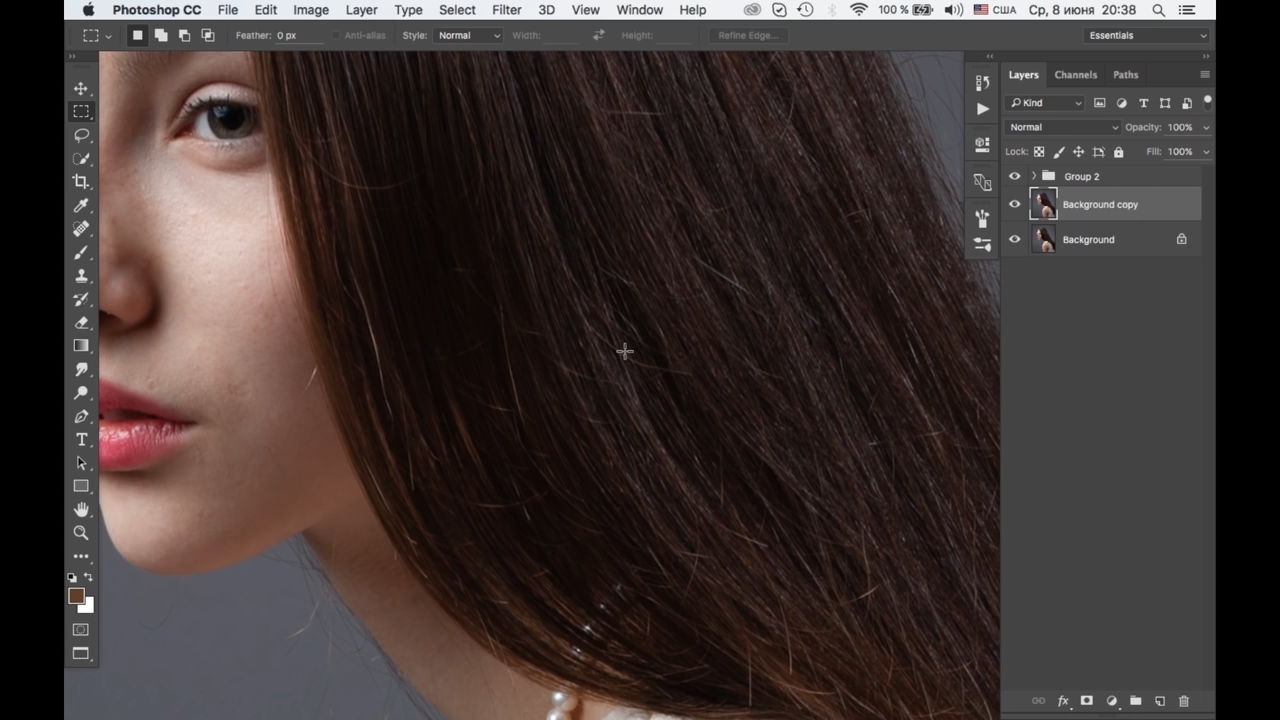
Task: Toggle filter for pixel layers
Action: pos(1100,103)
